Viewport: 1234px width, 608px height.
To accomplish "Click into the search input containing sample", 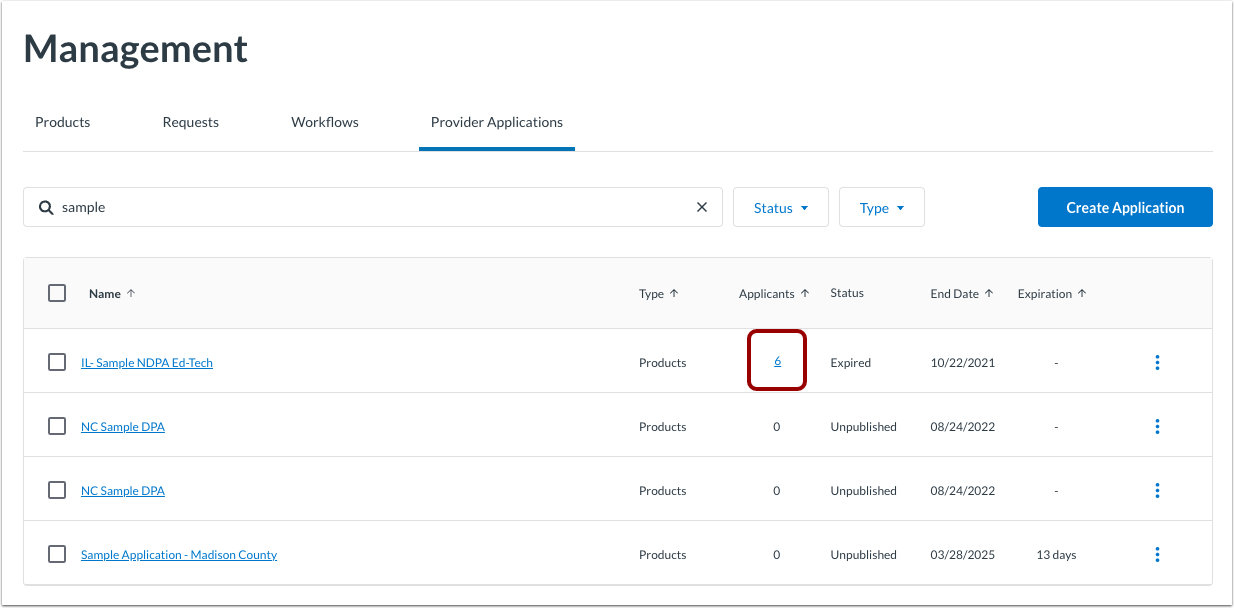I will (x=373, y=207).
